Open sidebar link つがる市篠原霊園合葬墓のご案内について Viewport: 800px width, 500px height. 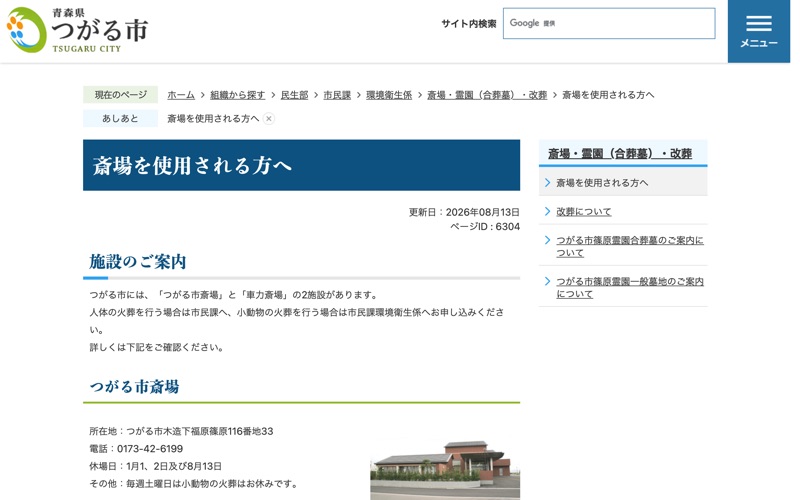point(630,246)
